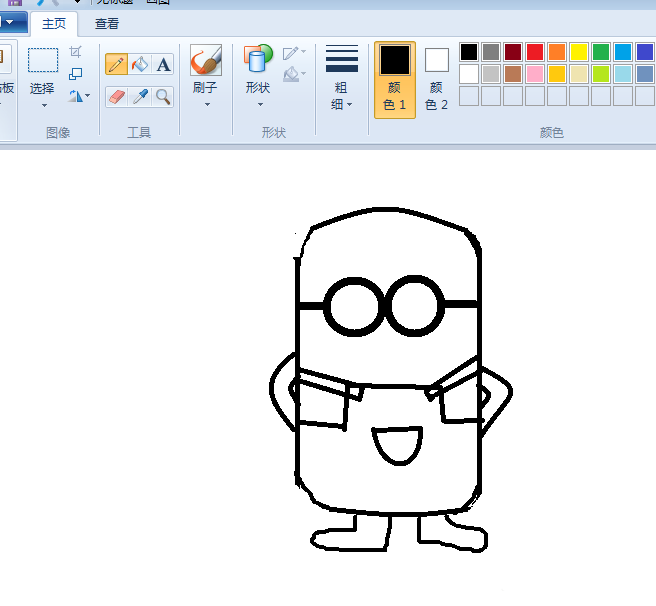Screen dimensions: 656x606
Task: Expand the 粗细 size dropdown arrow
Action: coord(349,105)
